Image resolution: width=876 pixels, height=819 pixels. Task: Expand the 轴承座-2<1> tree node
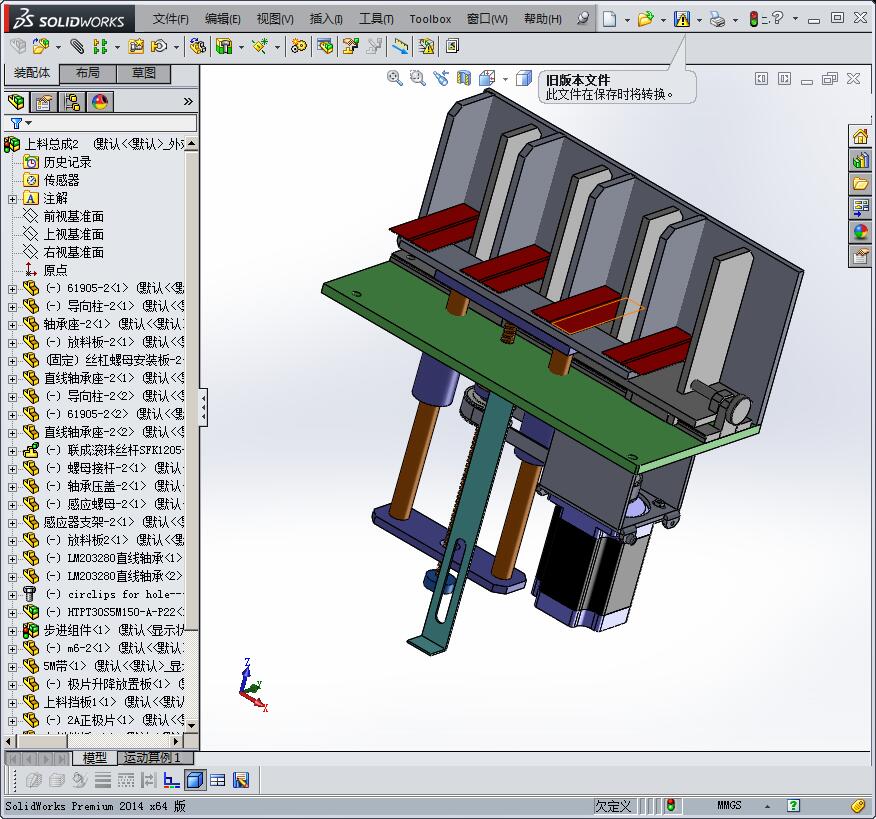tap(12, 325)
